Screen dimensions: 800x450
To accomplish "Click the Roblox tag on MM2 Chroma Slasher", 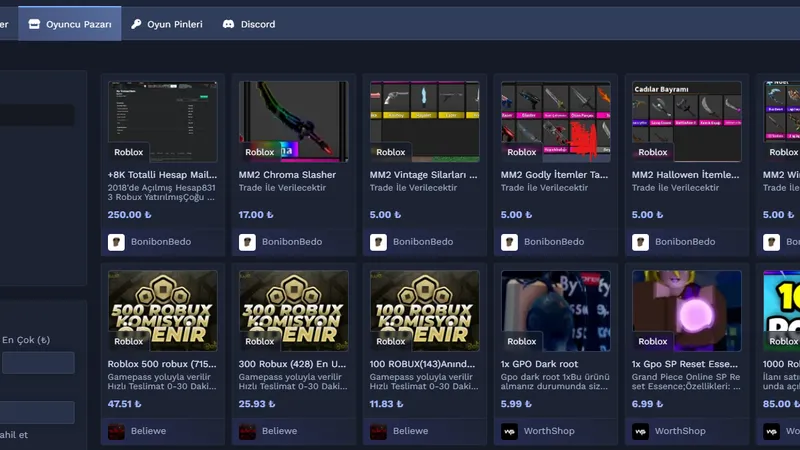I will point(259,152).
